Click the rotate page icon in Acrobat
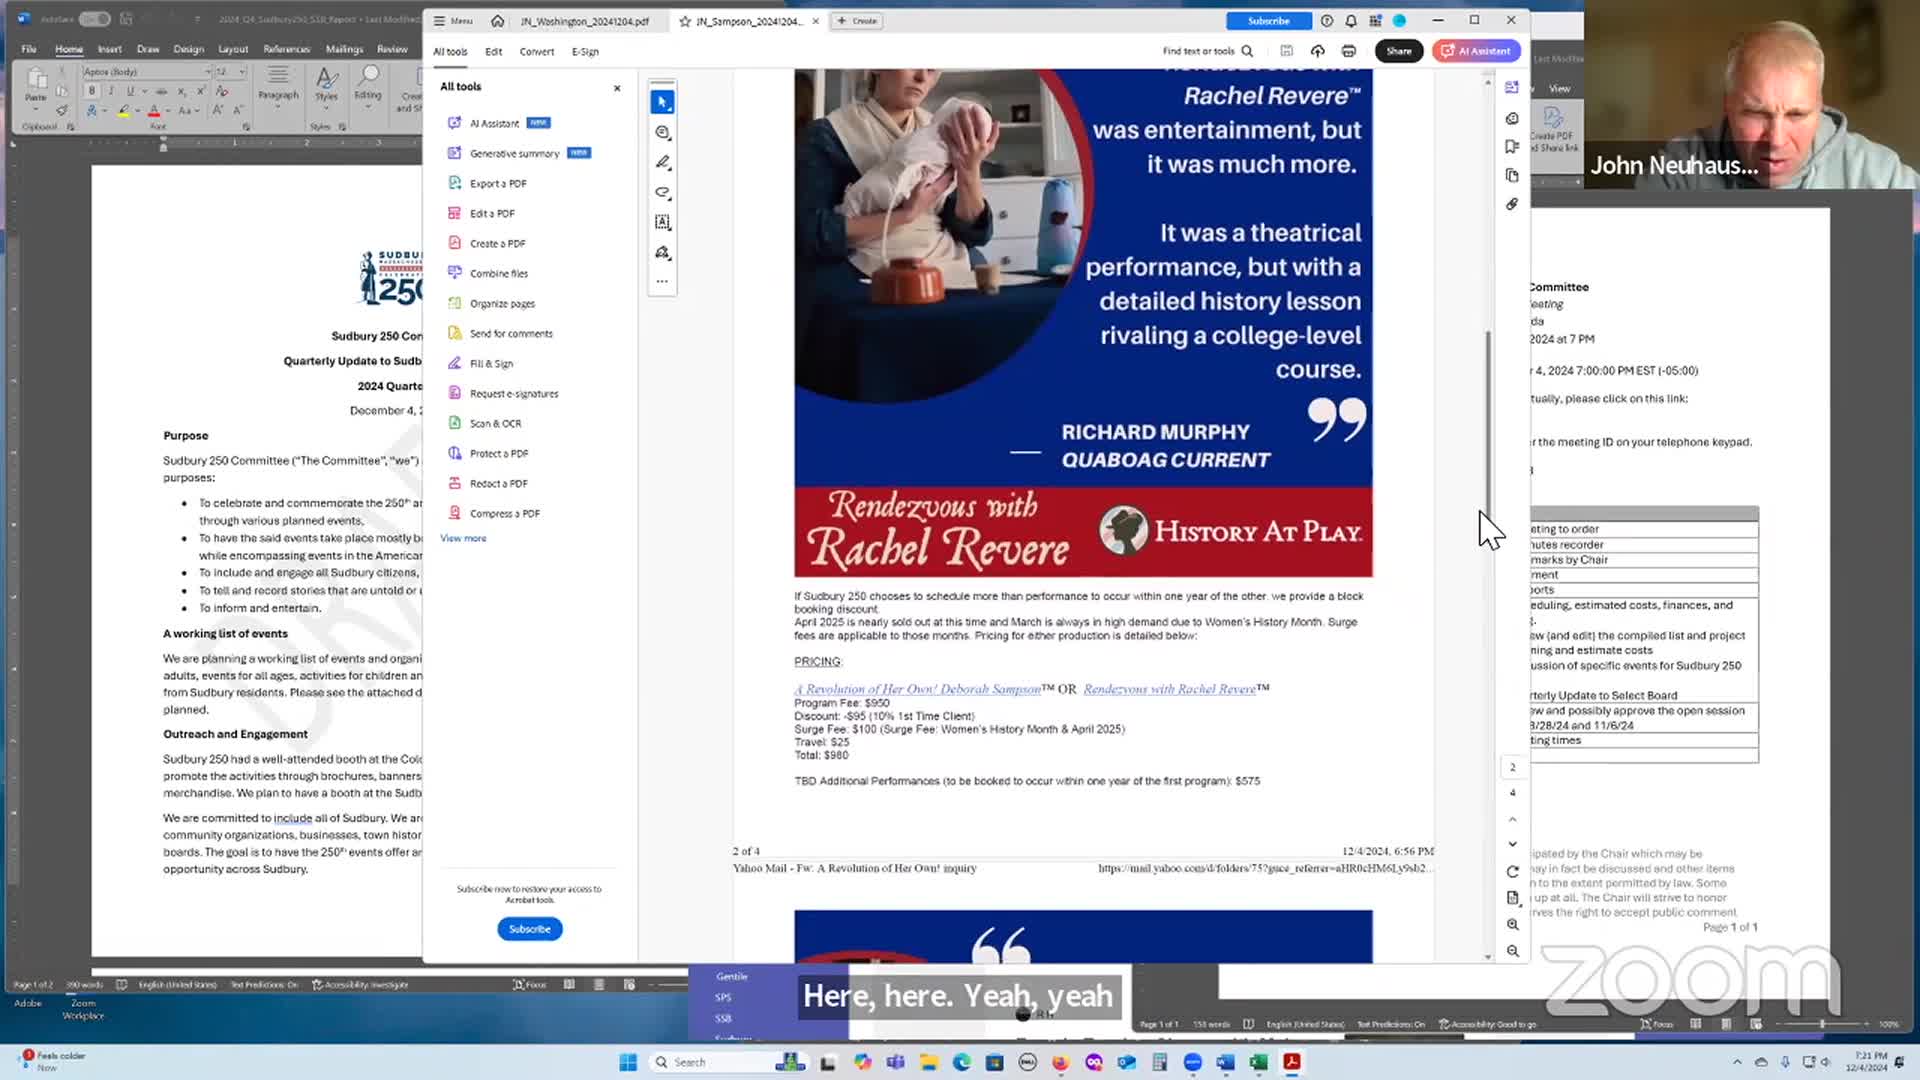 [1513, 871]
